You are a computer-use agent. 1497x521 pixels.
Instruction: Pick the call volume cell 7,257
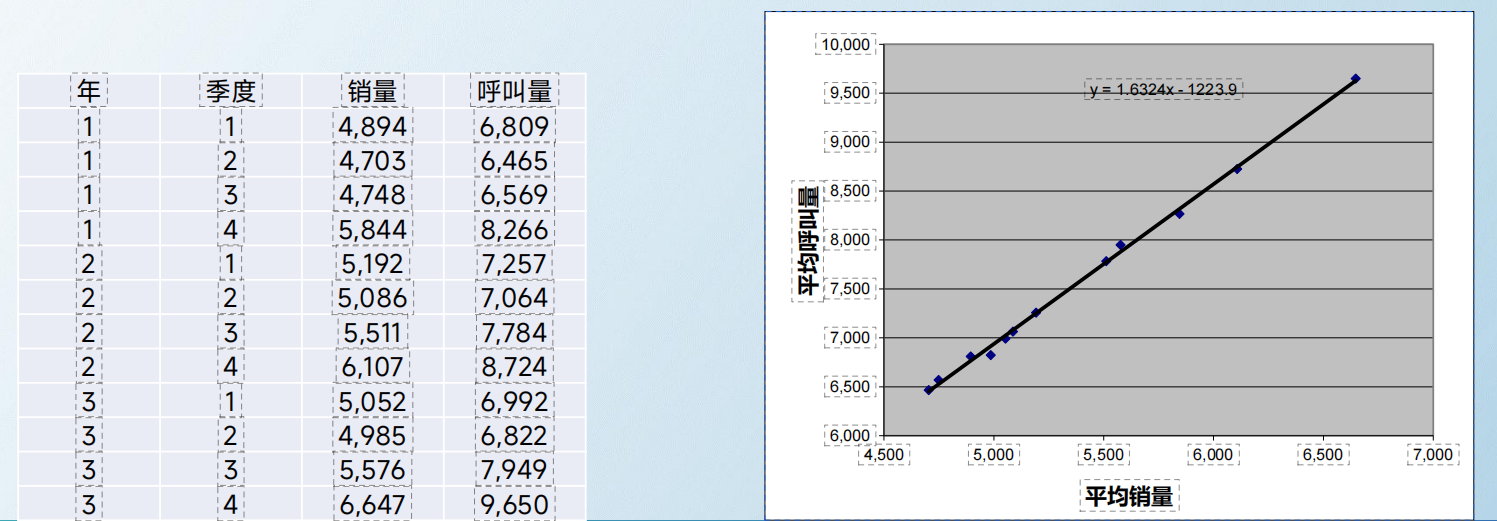pyautogui.click(x=515, y=264)
